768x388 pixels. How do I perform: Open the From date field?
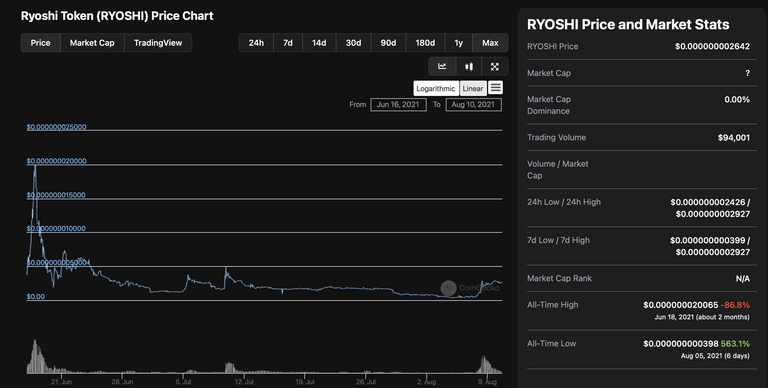(x=398, y=104)
